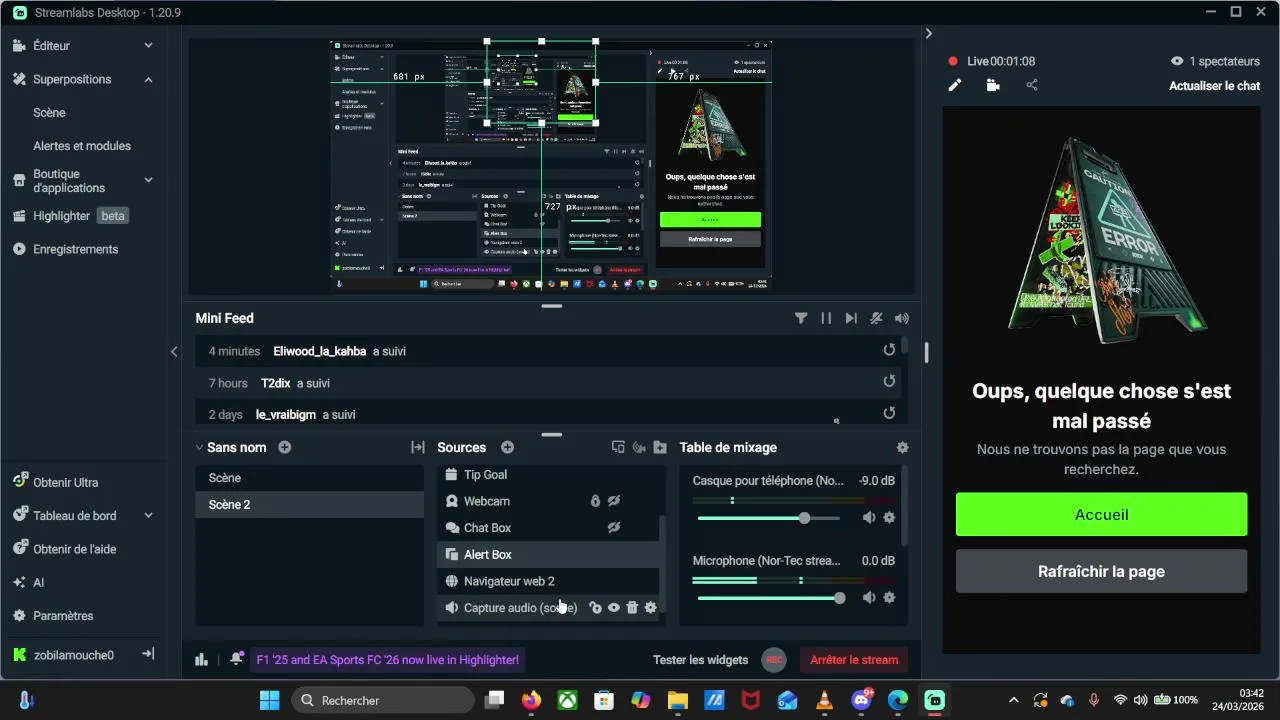Open Capture audio source properties gear

tap(651, 607)
